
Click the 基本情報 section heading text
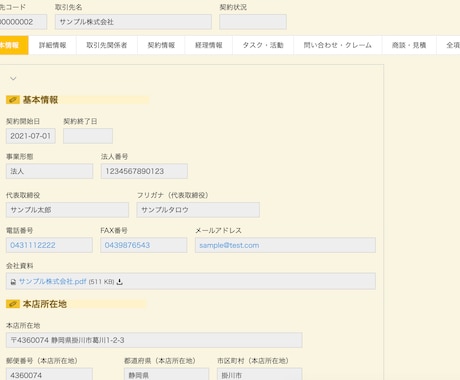[x=40, y=100]
